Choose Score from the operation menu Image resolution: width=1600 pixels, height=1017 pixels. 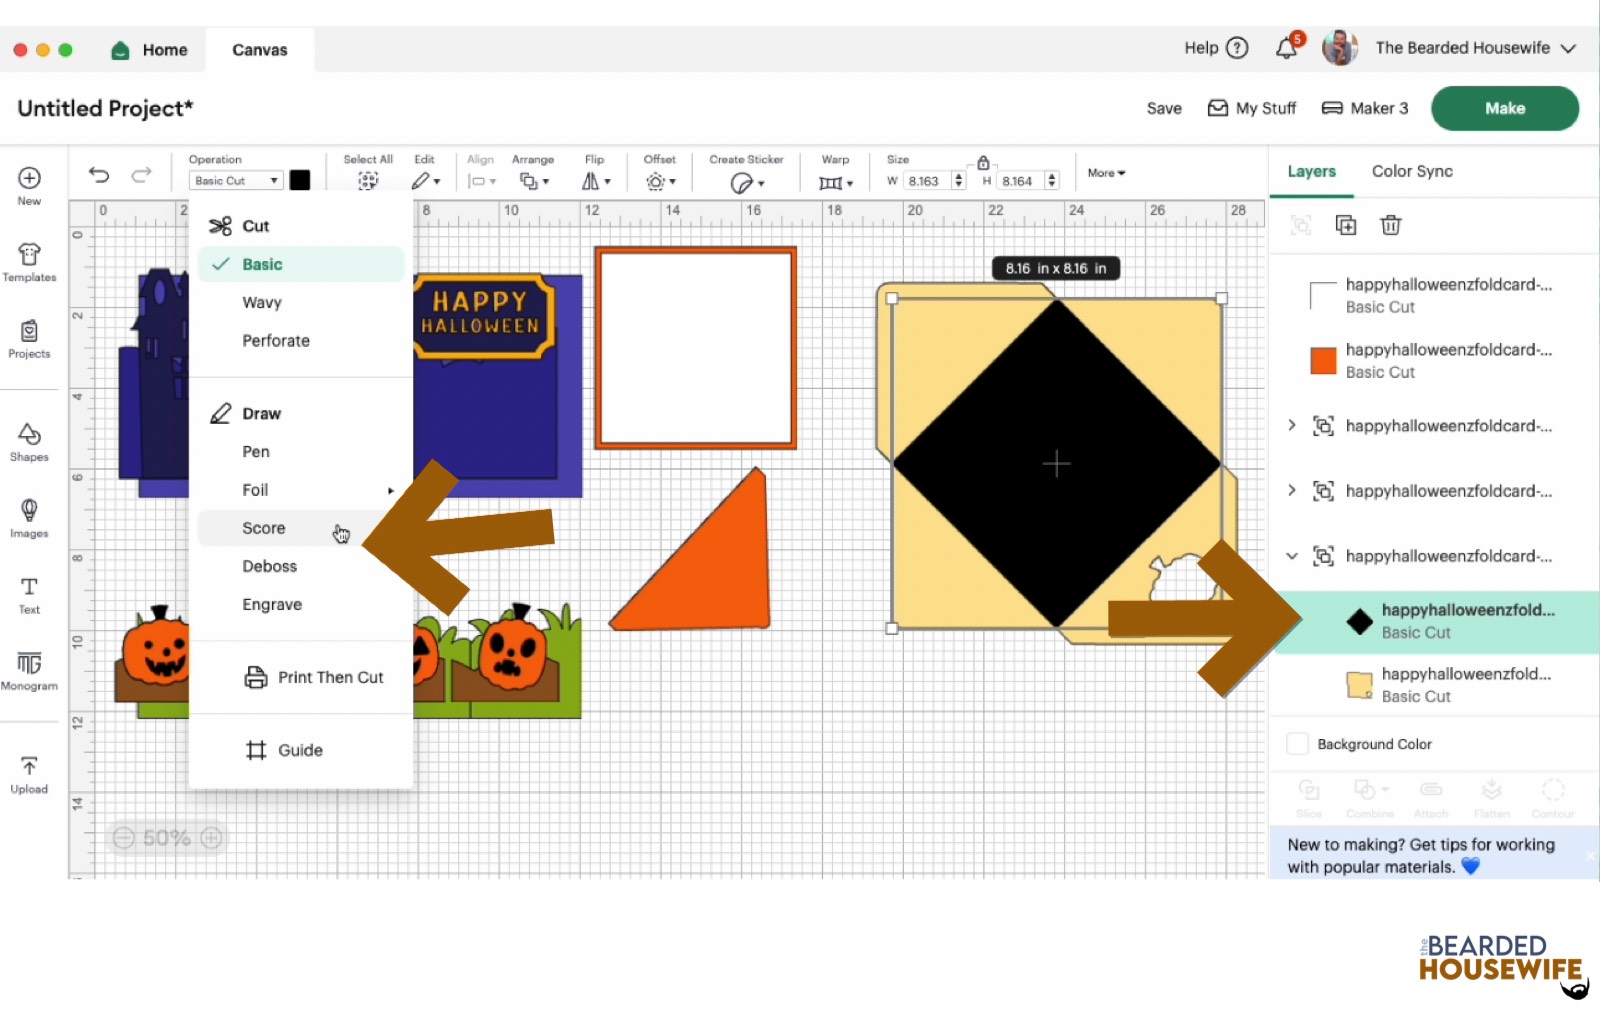pos(264,528)
